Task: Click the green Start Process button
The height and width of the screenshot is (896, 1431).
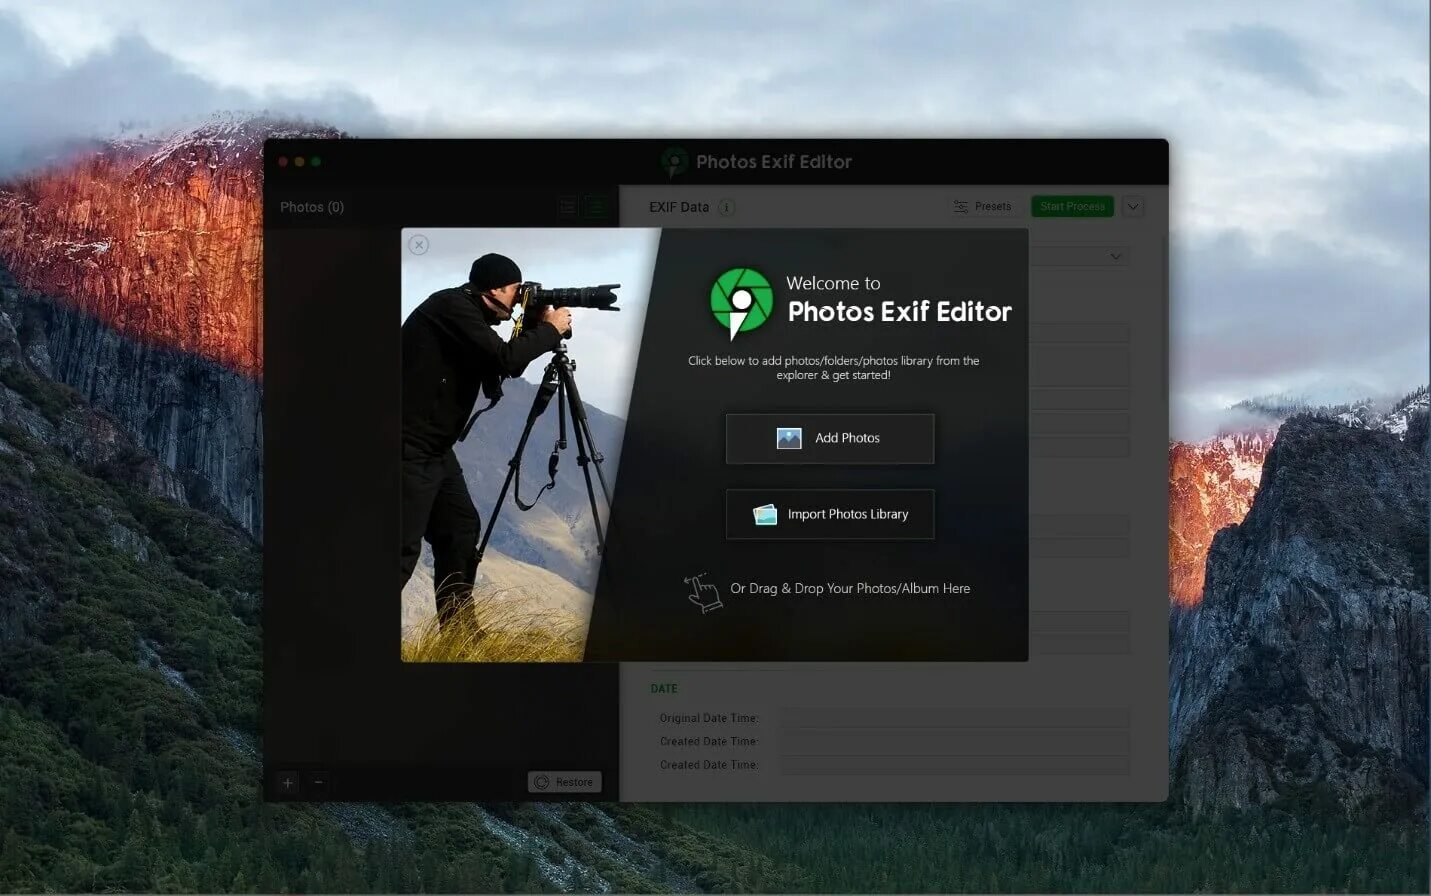Action: 1072,207
